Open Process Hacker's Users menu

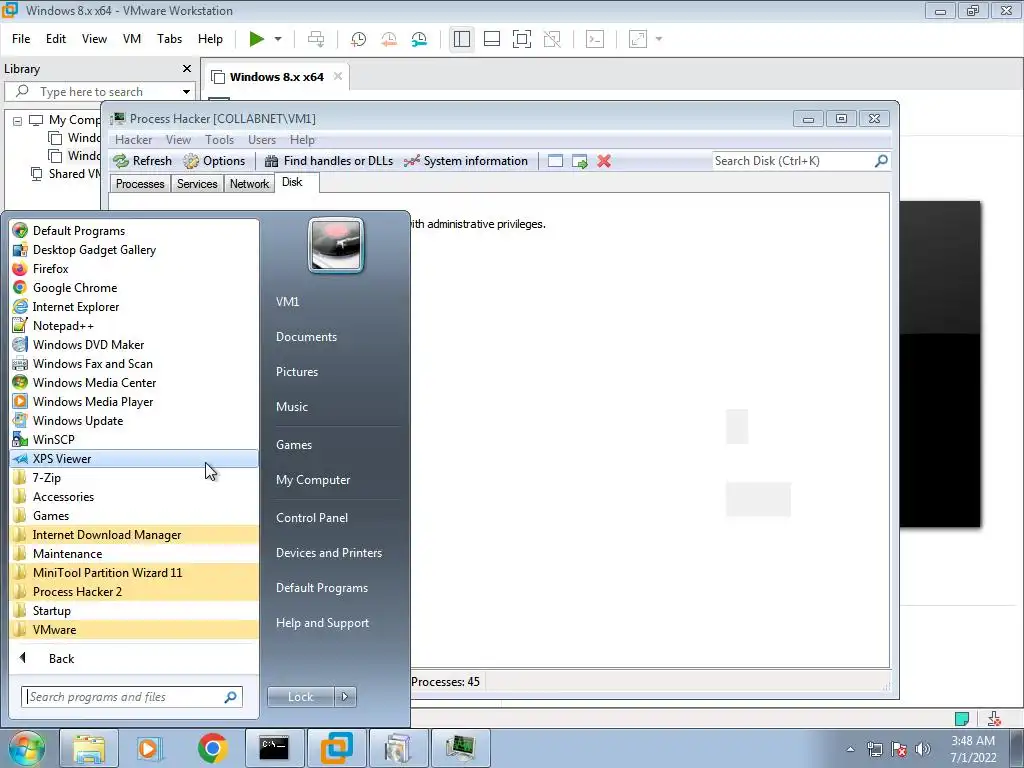pyautogui.click(x=262, y=140)
